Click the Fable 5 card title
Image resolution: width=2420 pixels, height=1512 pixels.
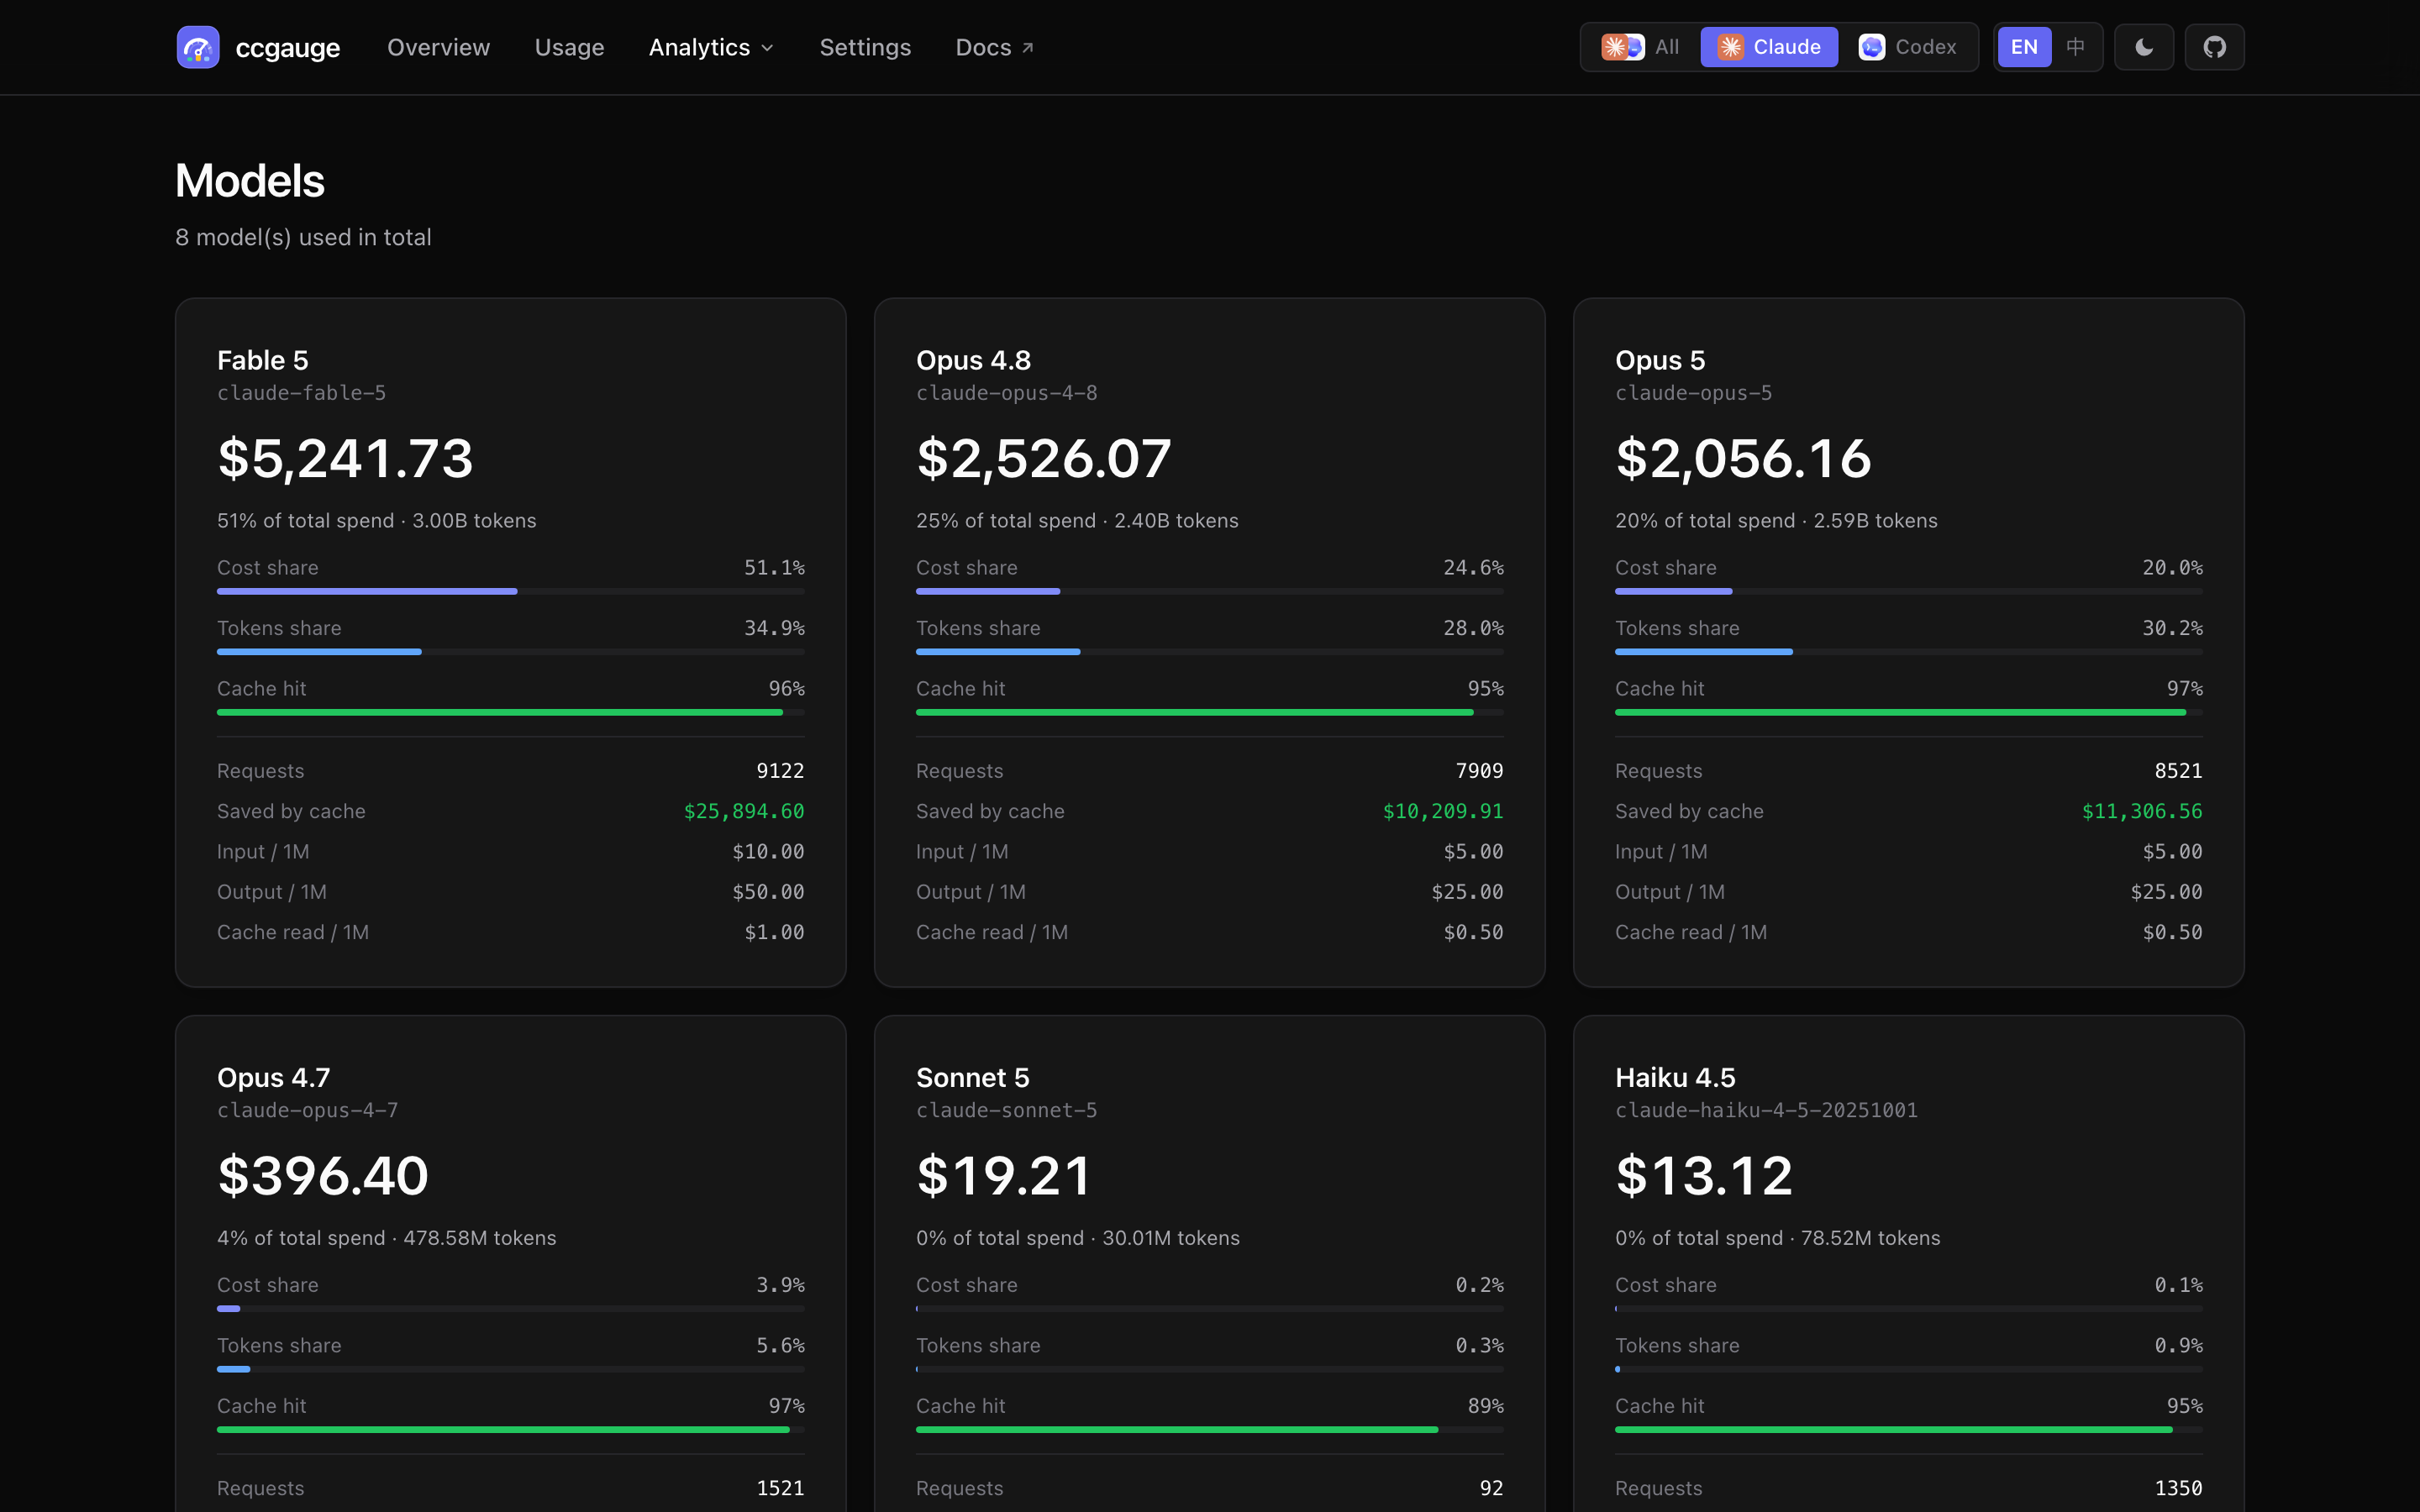point(263,360)
